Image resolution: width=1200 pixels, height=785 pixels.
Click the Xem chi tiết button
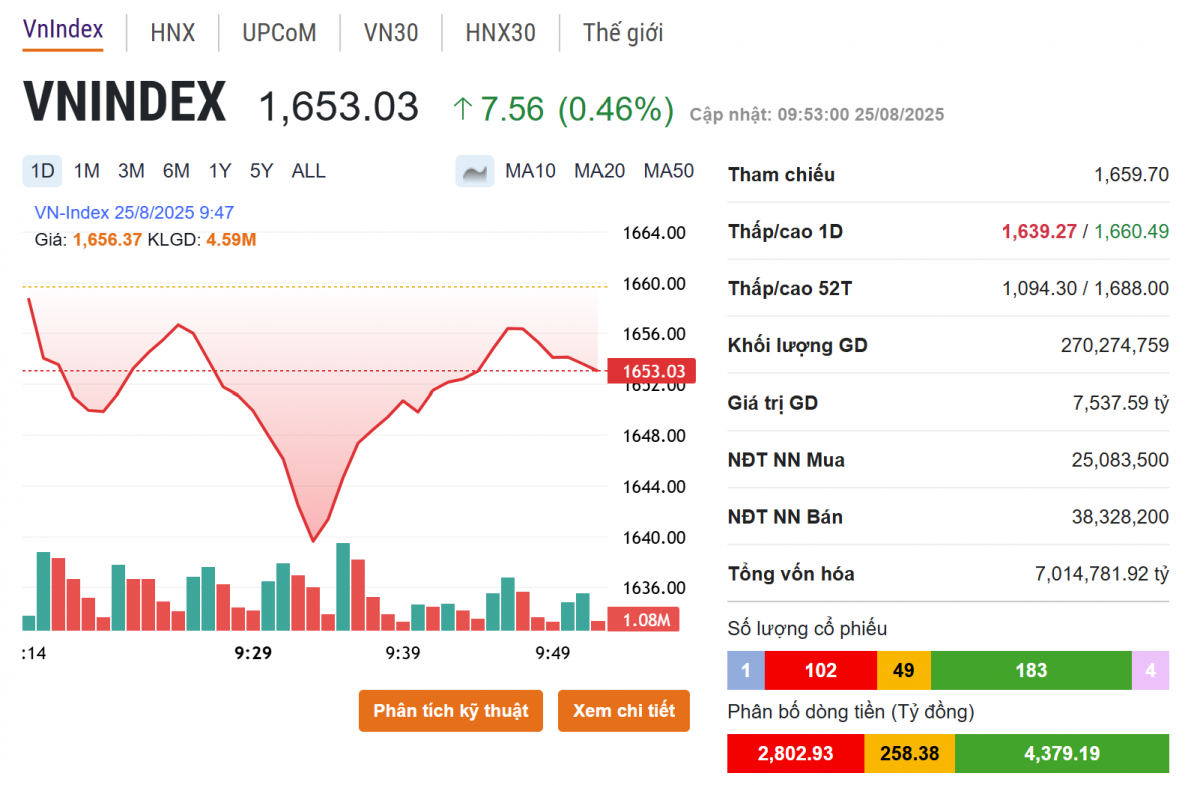[624, 711]
